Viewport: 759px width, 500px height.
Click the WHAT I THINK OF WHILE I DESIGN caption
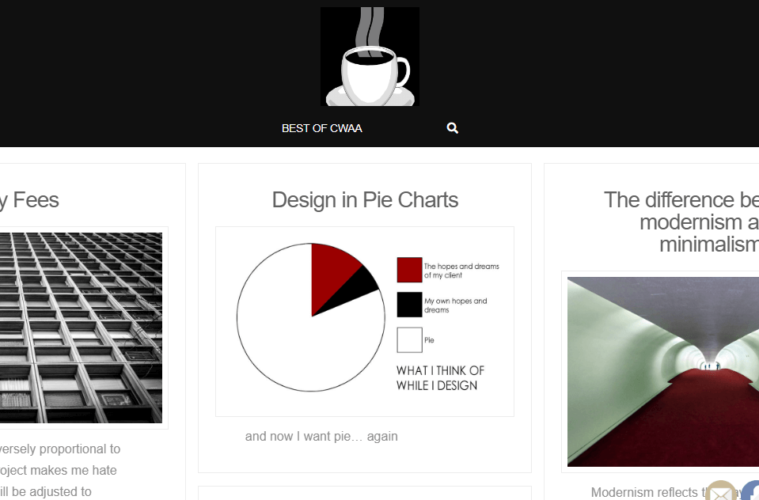[x=440, y=377]
